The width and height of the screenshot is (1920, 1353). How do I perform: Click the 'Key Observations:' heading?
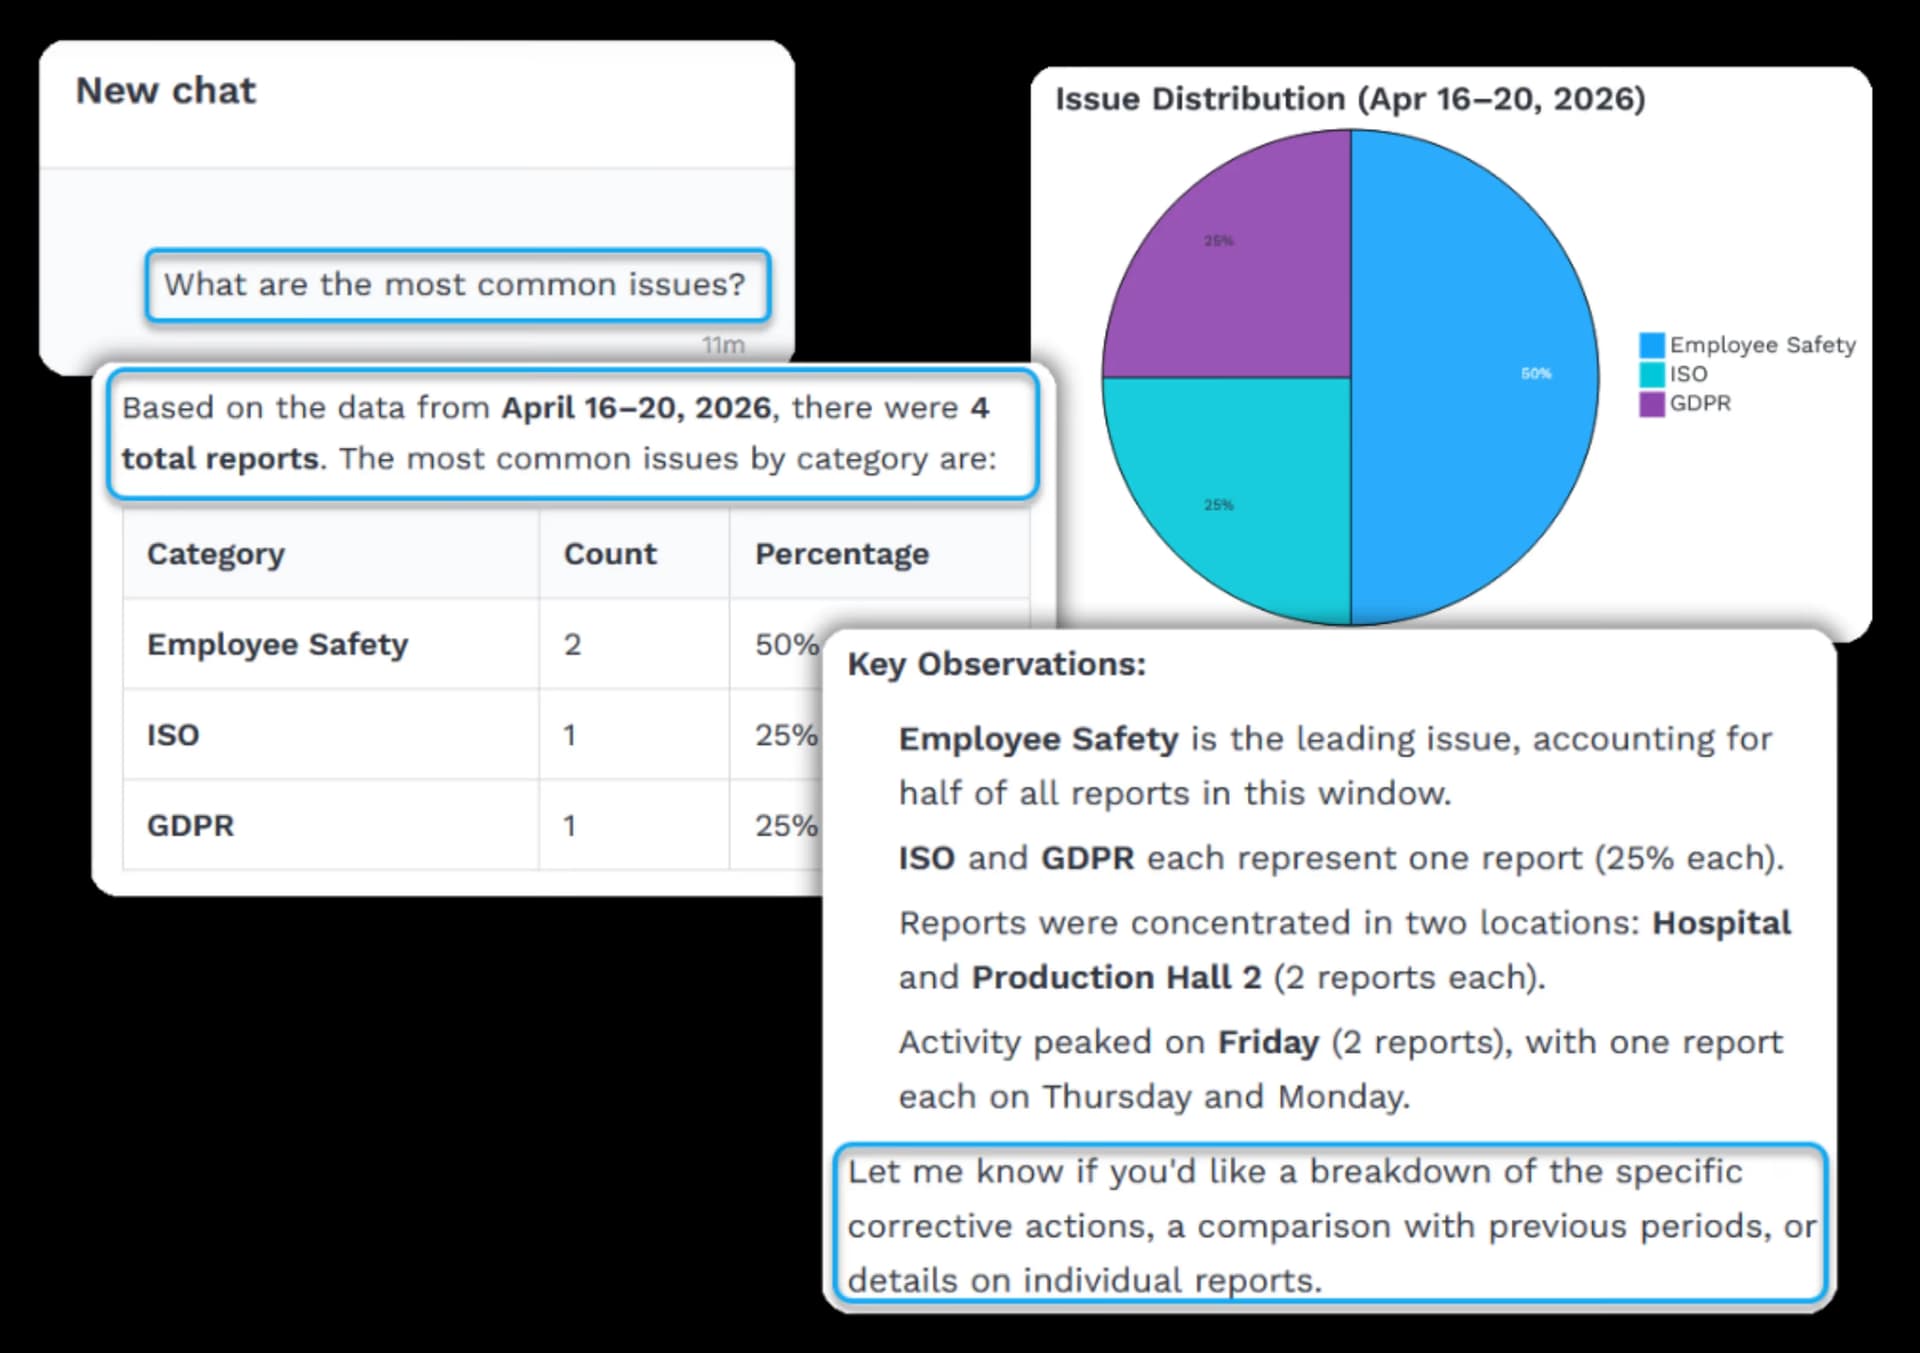tap(996, 665)
